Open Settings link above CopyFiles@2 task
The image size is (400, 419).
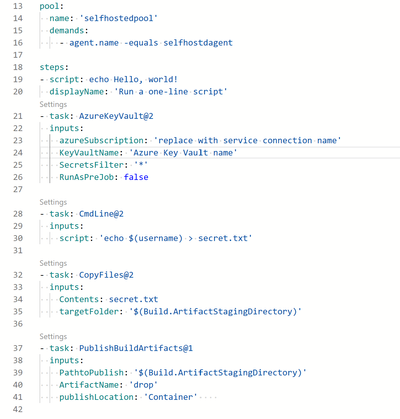[x=53, y=263]
